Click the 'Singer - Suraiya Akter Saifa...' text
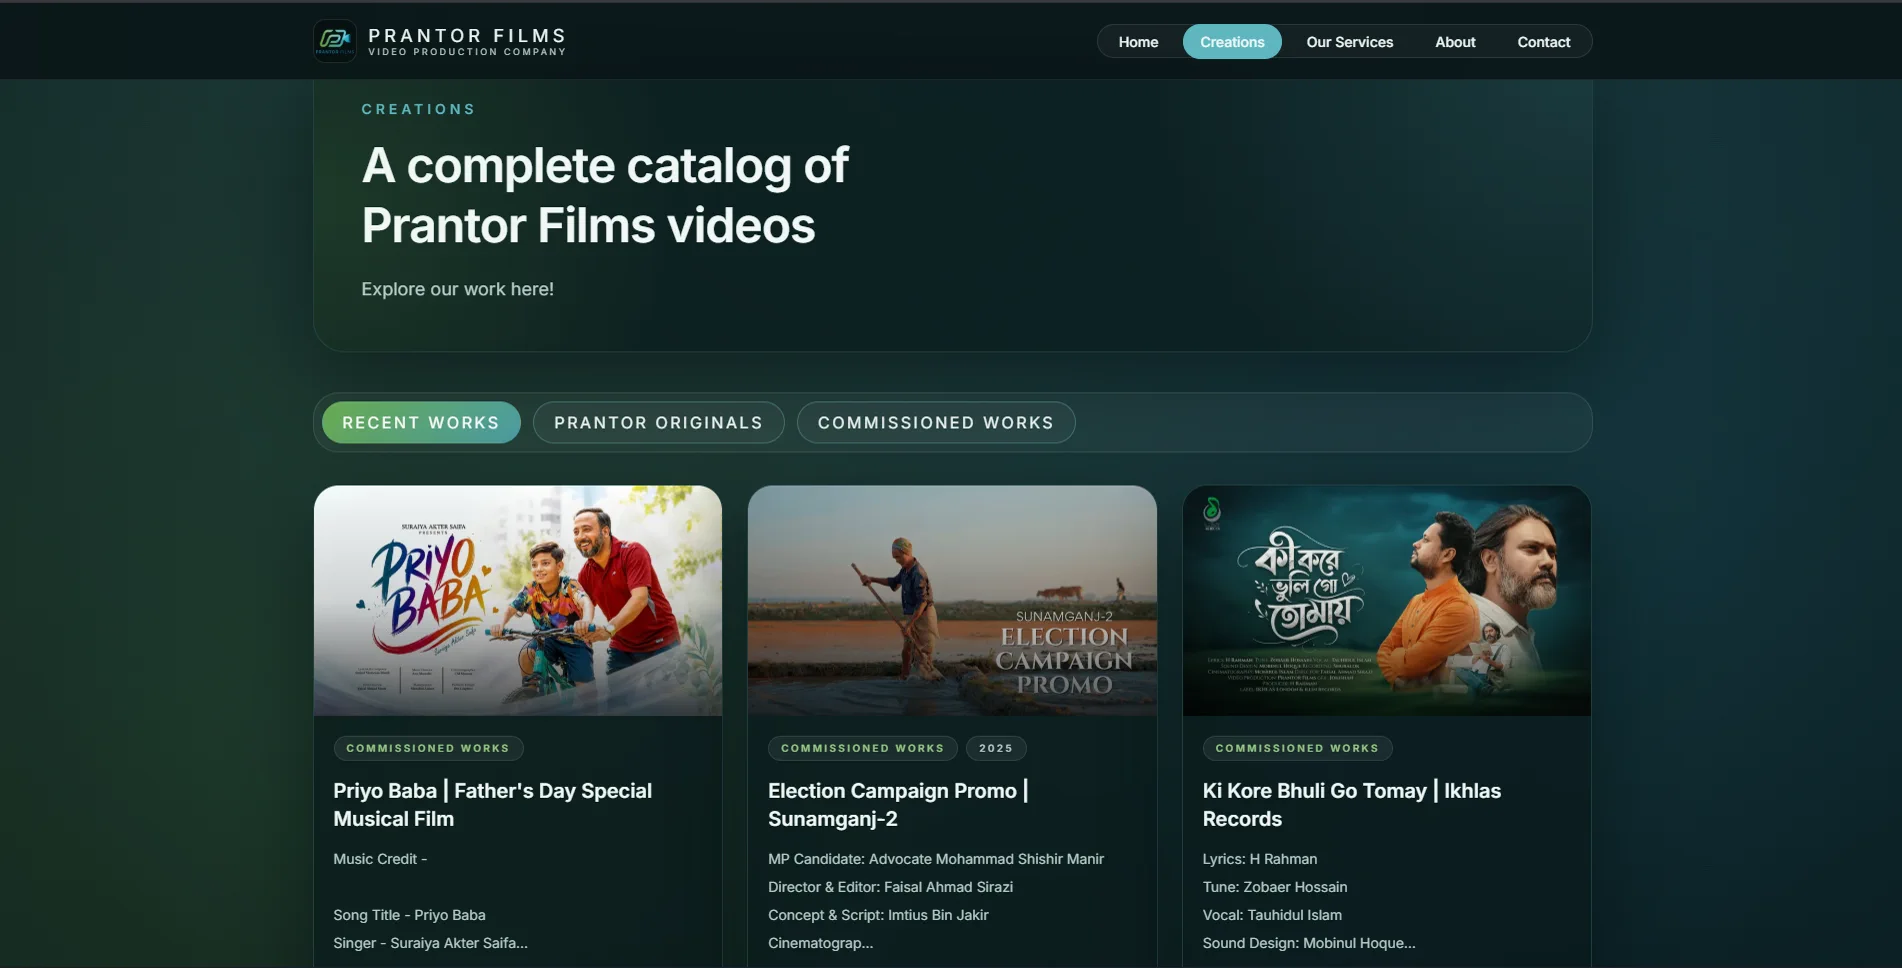 pos(430,943)
